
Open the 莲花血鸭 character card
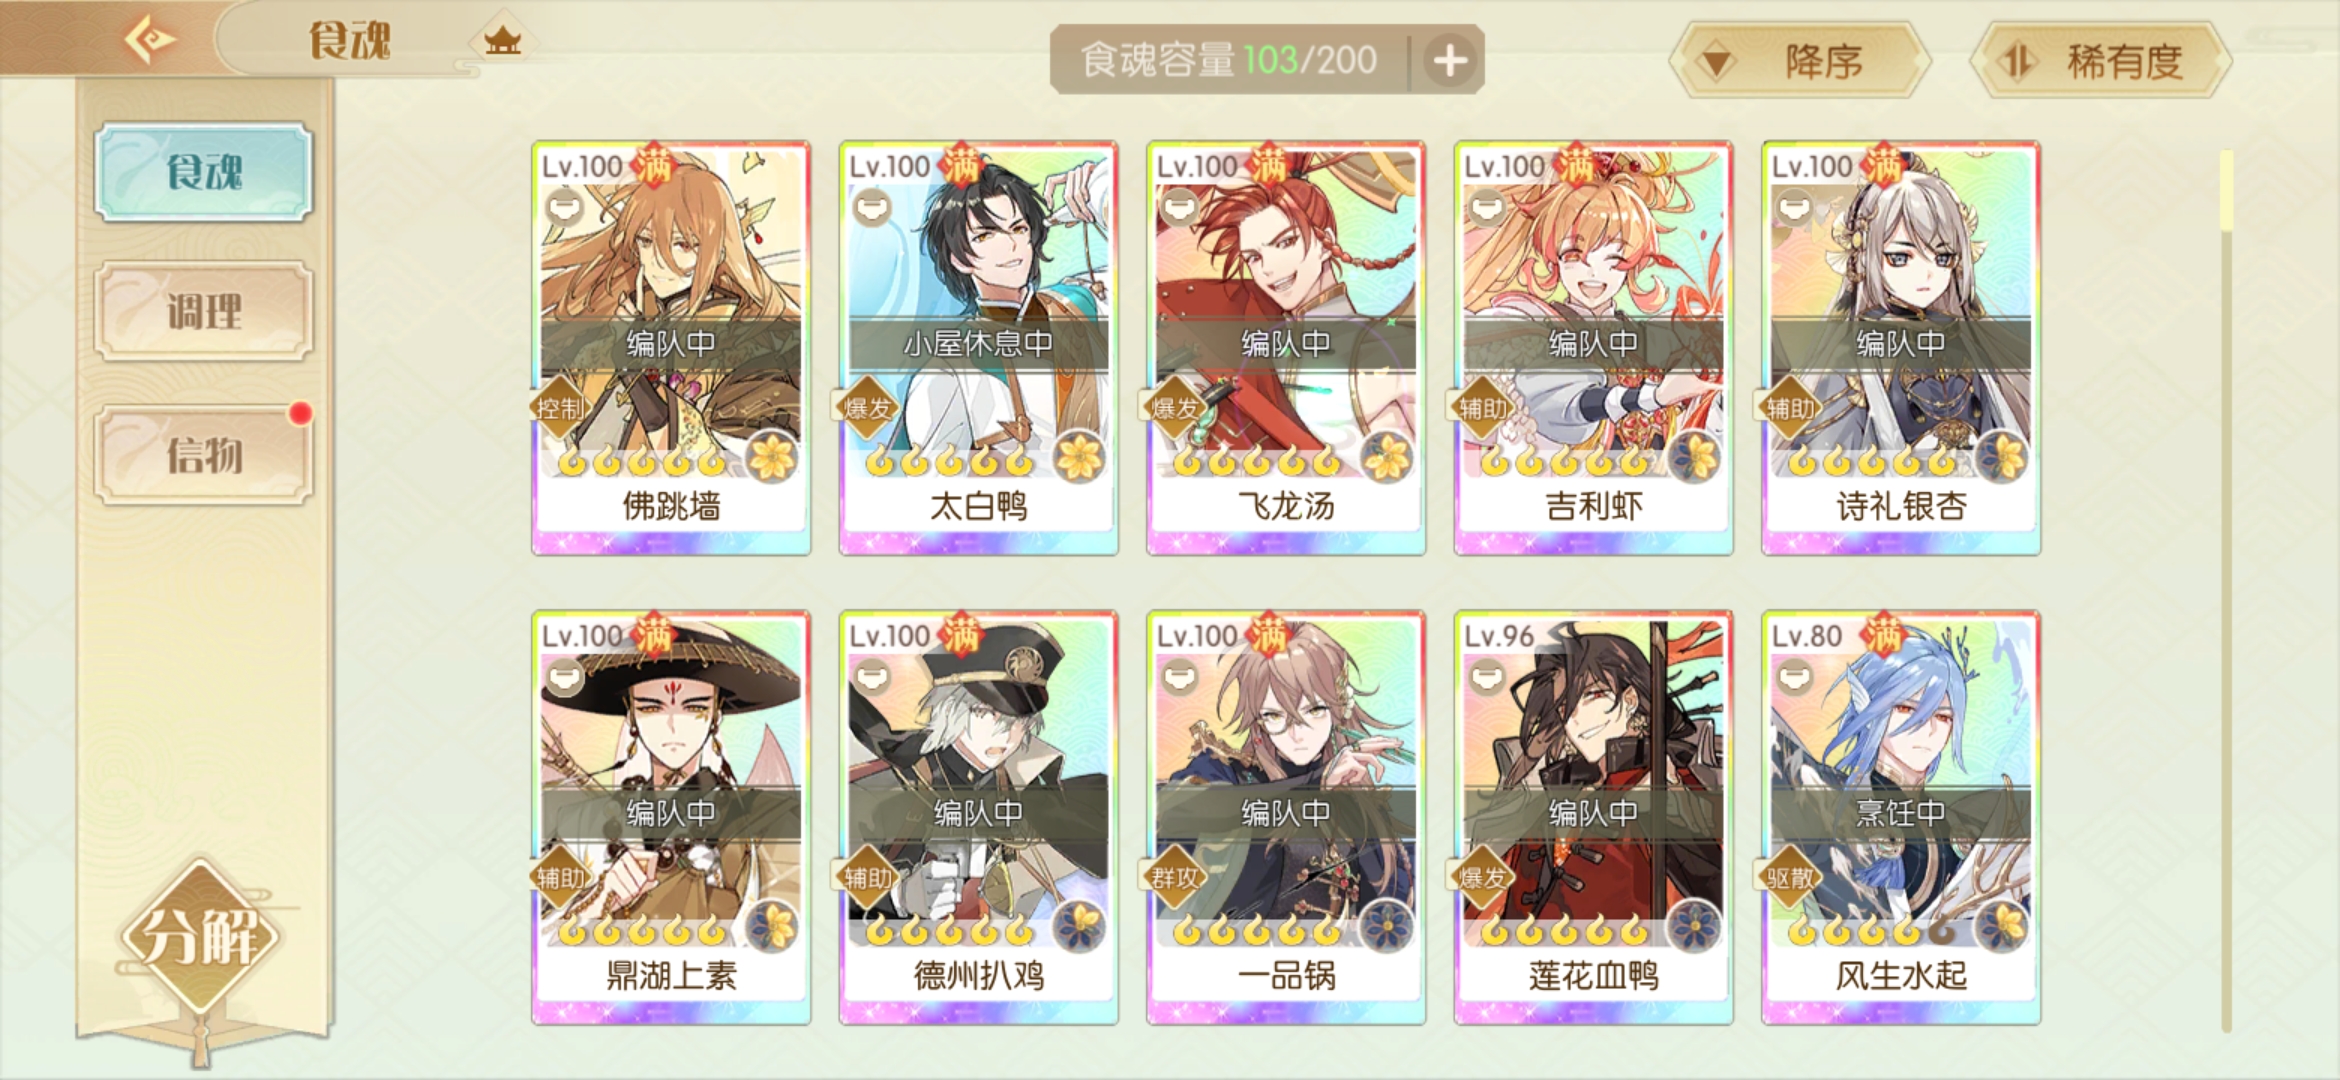(1593, 817)
